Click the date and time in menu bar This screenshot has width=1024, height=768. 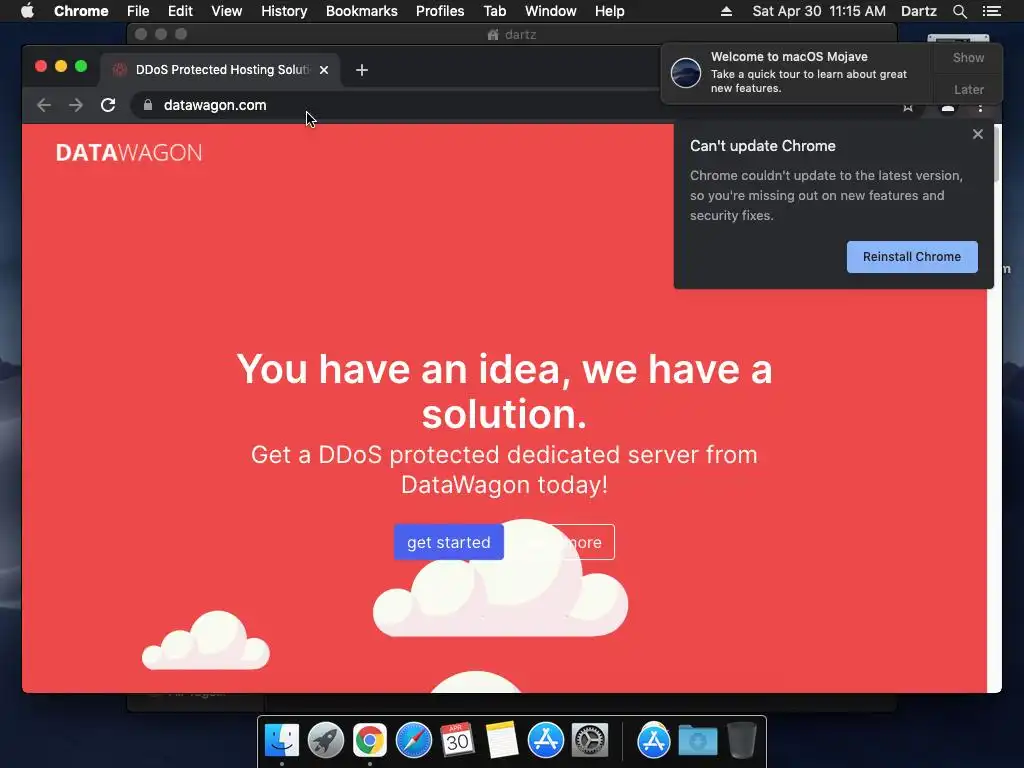click(819, 11)
